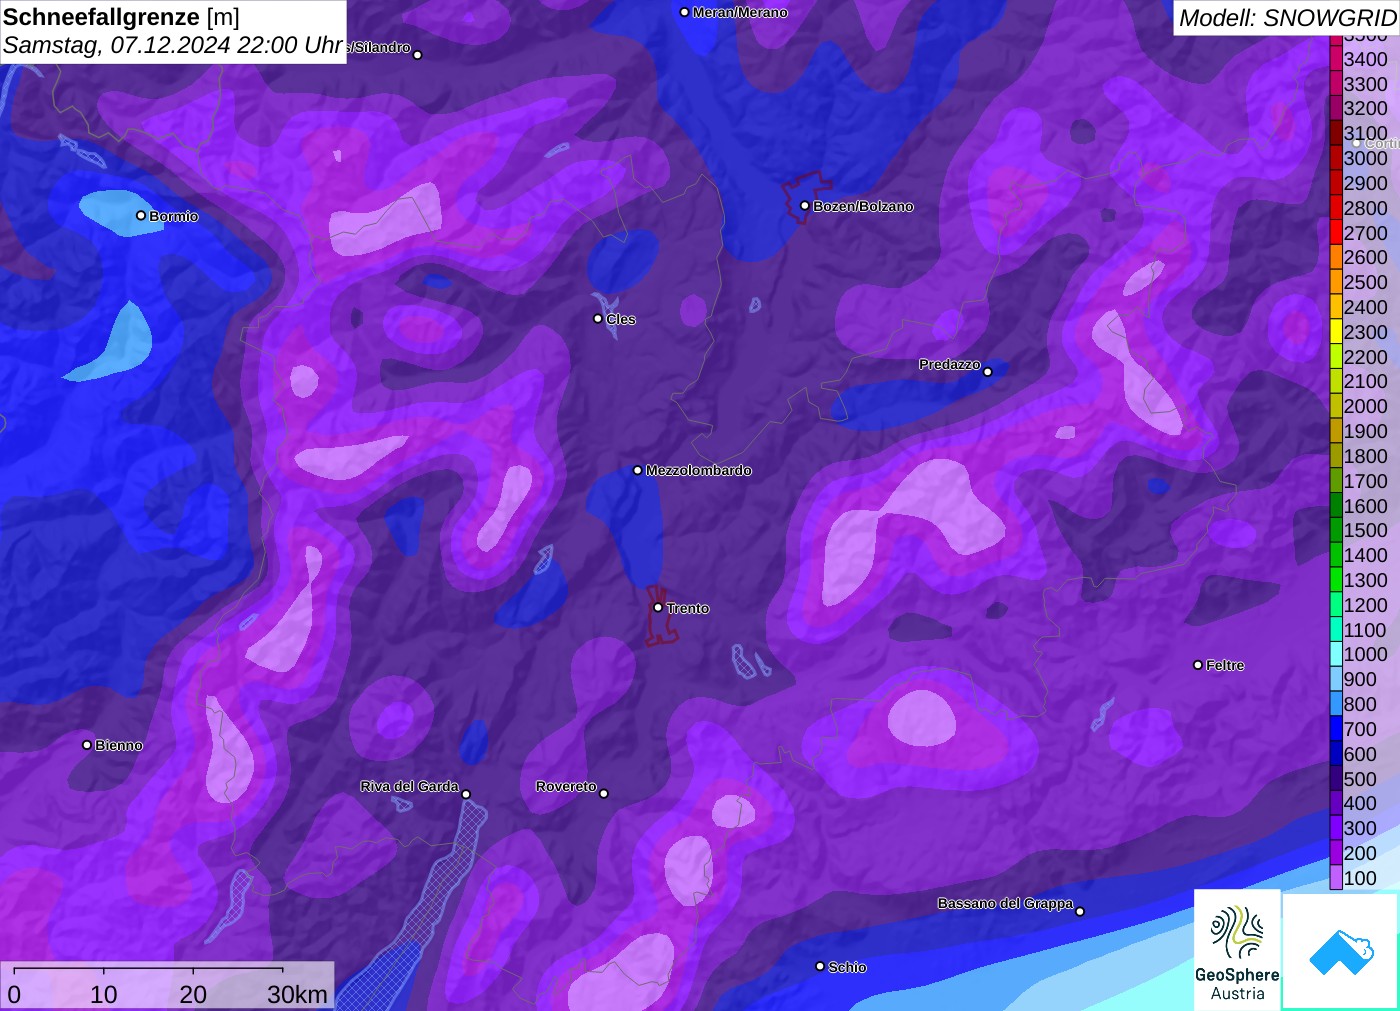Click the 500 legend value
The height and width of the screenshot is (1011, 1400).
tap(1360, 779)
